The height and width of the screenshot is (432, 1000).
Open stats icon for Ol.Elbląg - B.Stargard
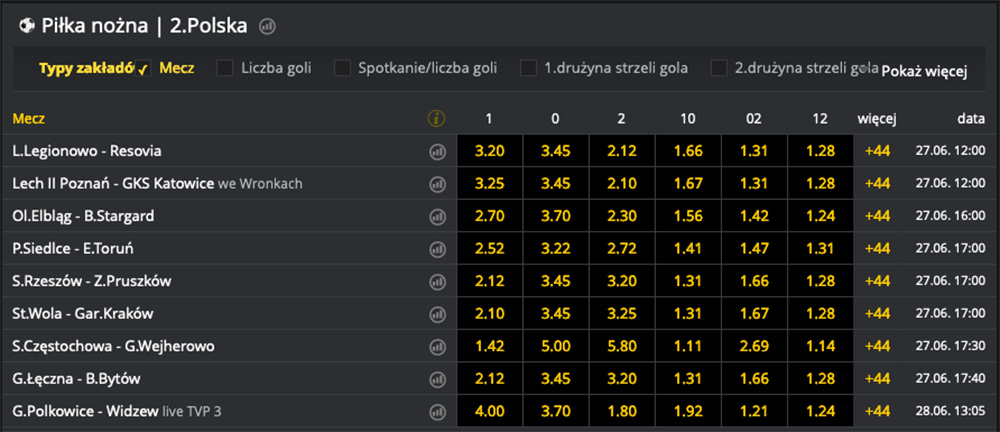(437, 216)
